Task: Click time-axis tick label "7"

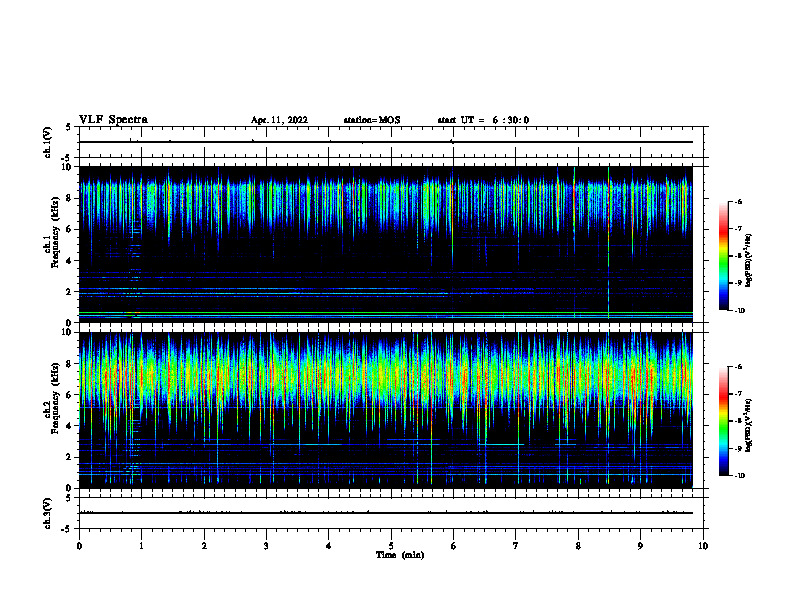Action: coord(516,546)
